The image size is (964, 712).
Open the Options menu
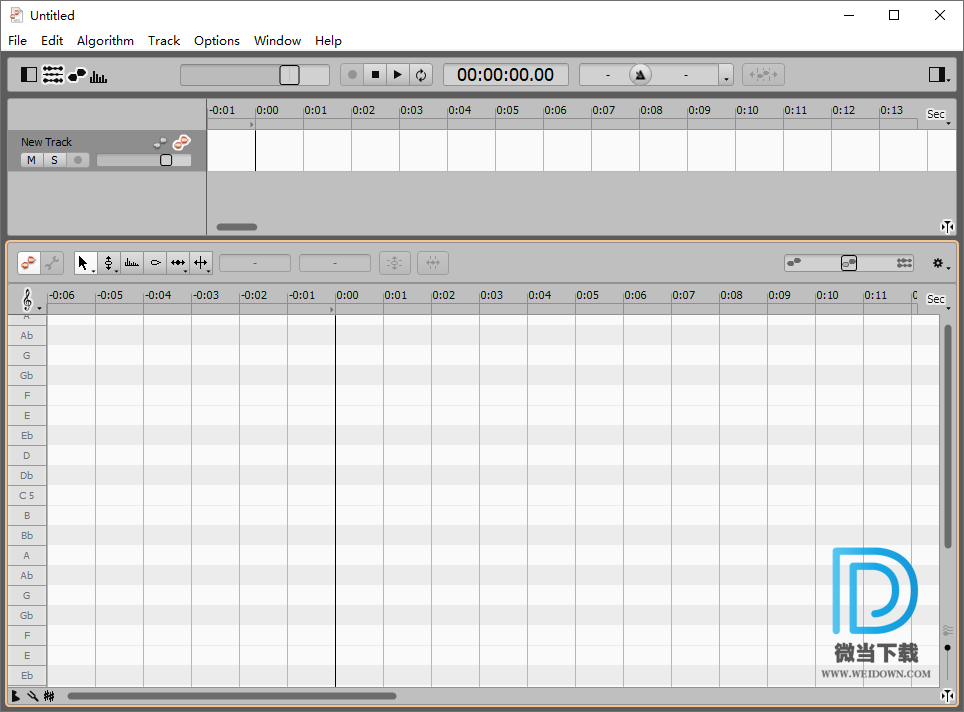(216, 41)
